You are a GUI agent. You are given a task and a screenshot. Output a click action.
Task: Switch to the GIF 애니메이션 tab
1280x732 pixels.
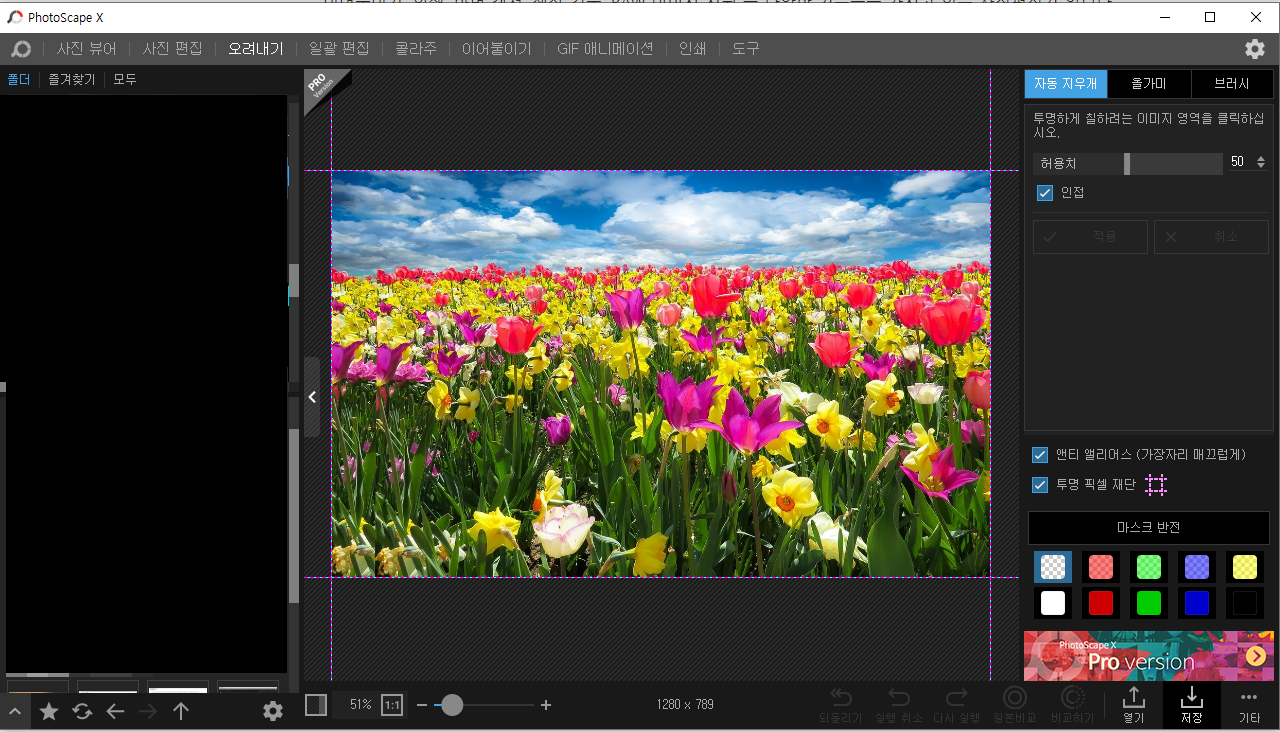[x=605, y=47]
